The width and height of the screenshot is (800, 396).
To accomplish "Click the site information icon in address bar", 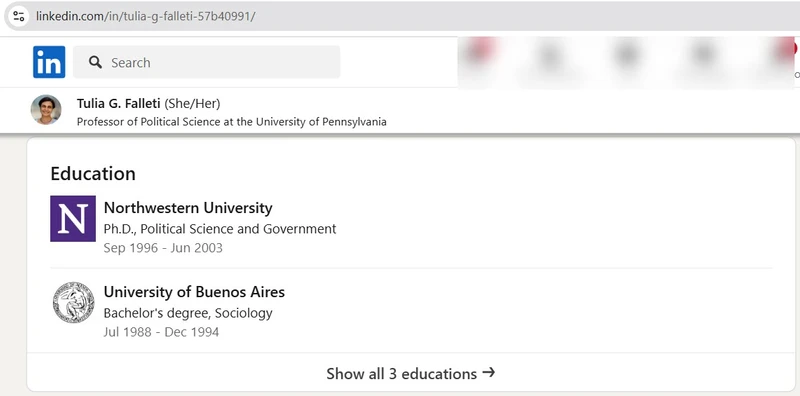I will pyautogui.click(x=19, y=16).
